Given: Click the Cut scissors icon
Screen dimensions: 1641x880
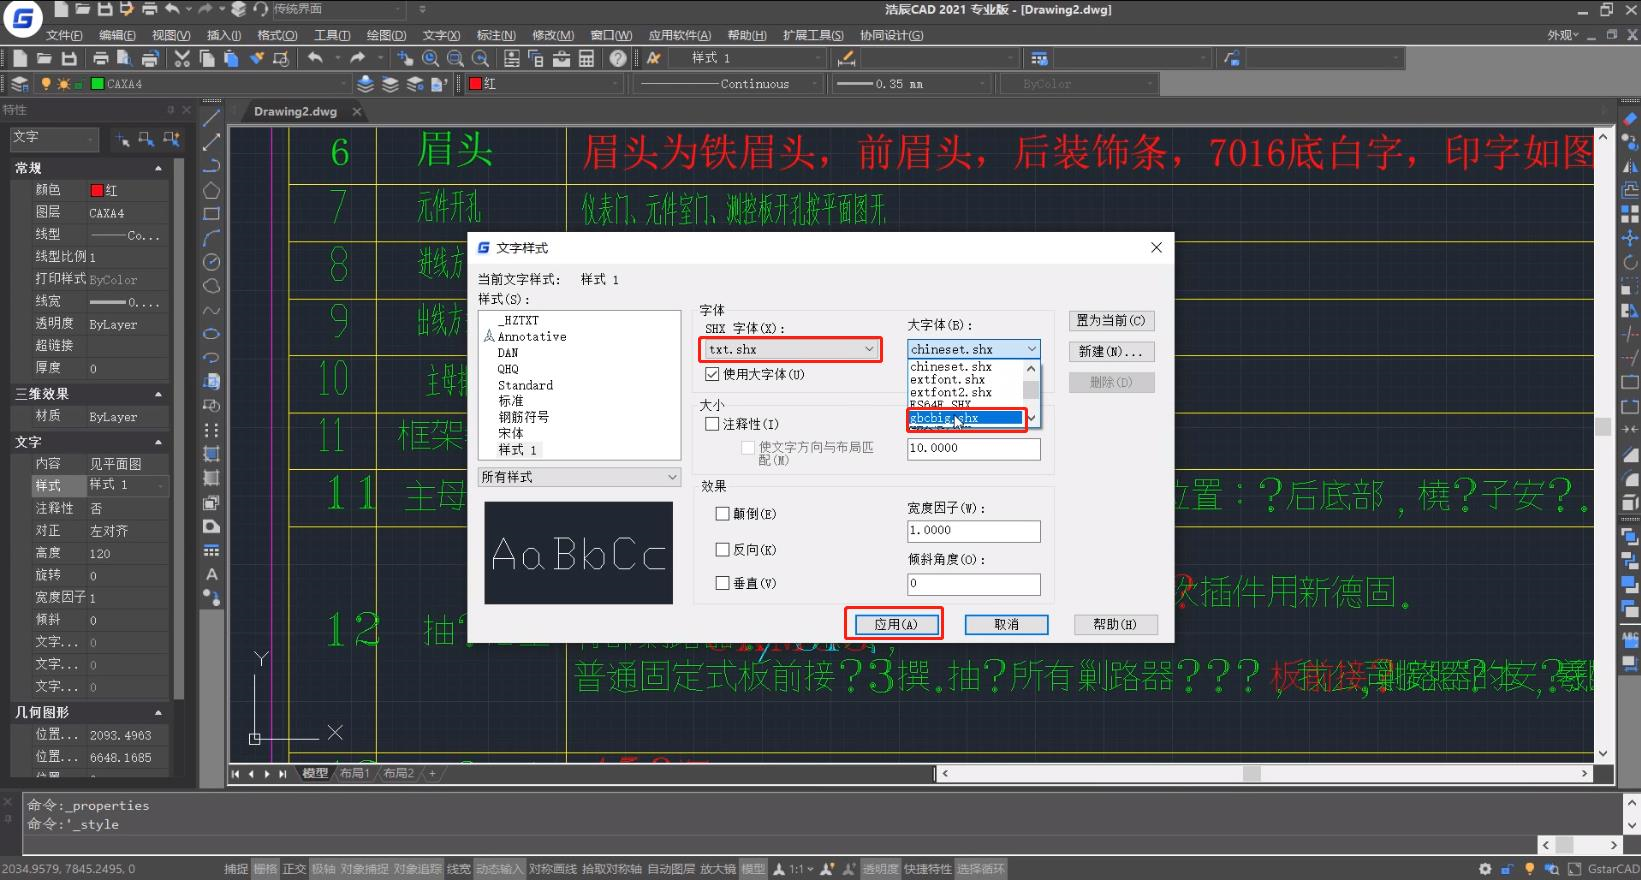Looking at the screenshot, I should point(182,58).
